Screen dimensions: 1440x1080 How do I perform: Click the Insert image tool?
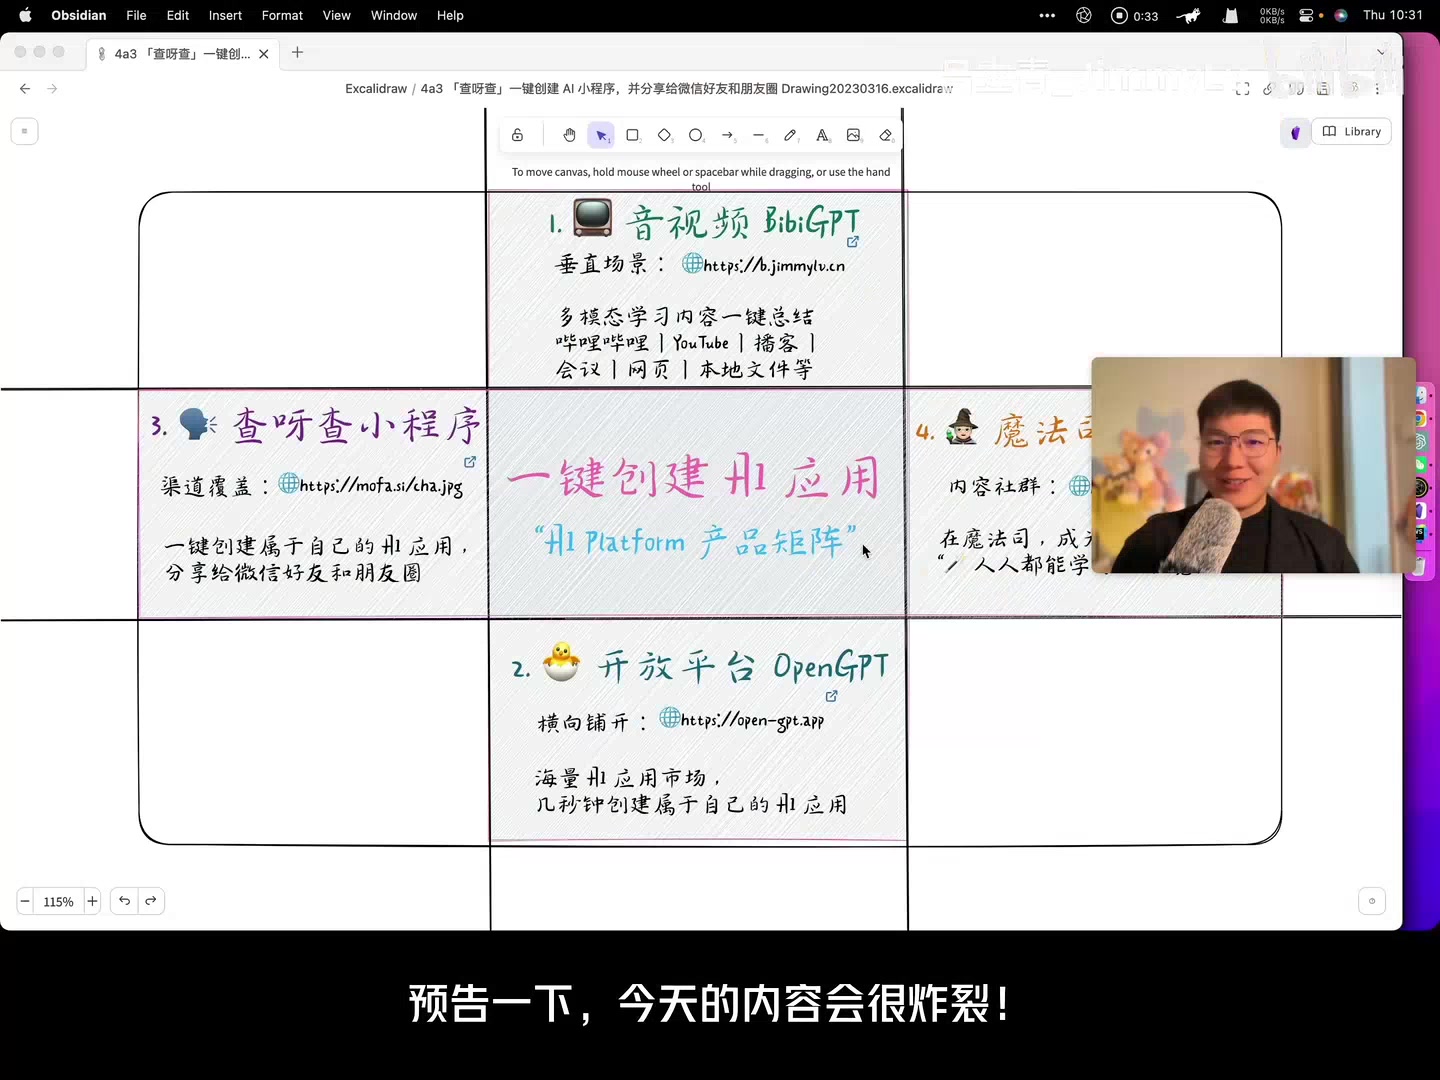click(x=853, y=135)
